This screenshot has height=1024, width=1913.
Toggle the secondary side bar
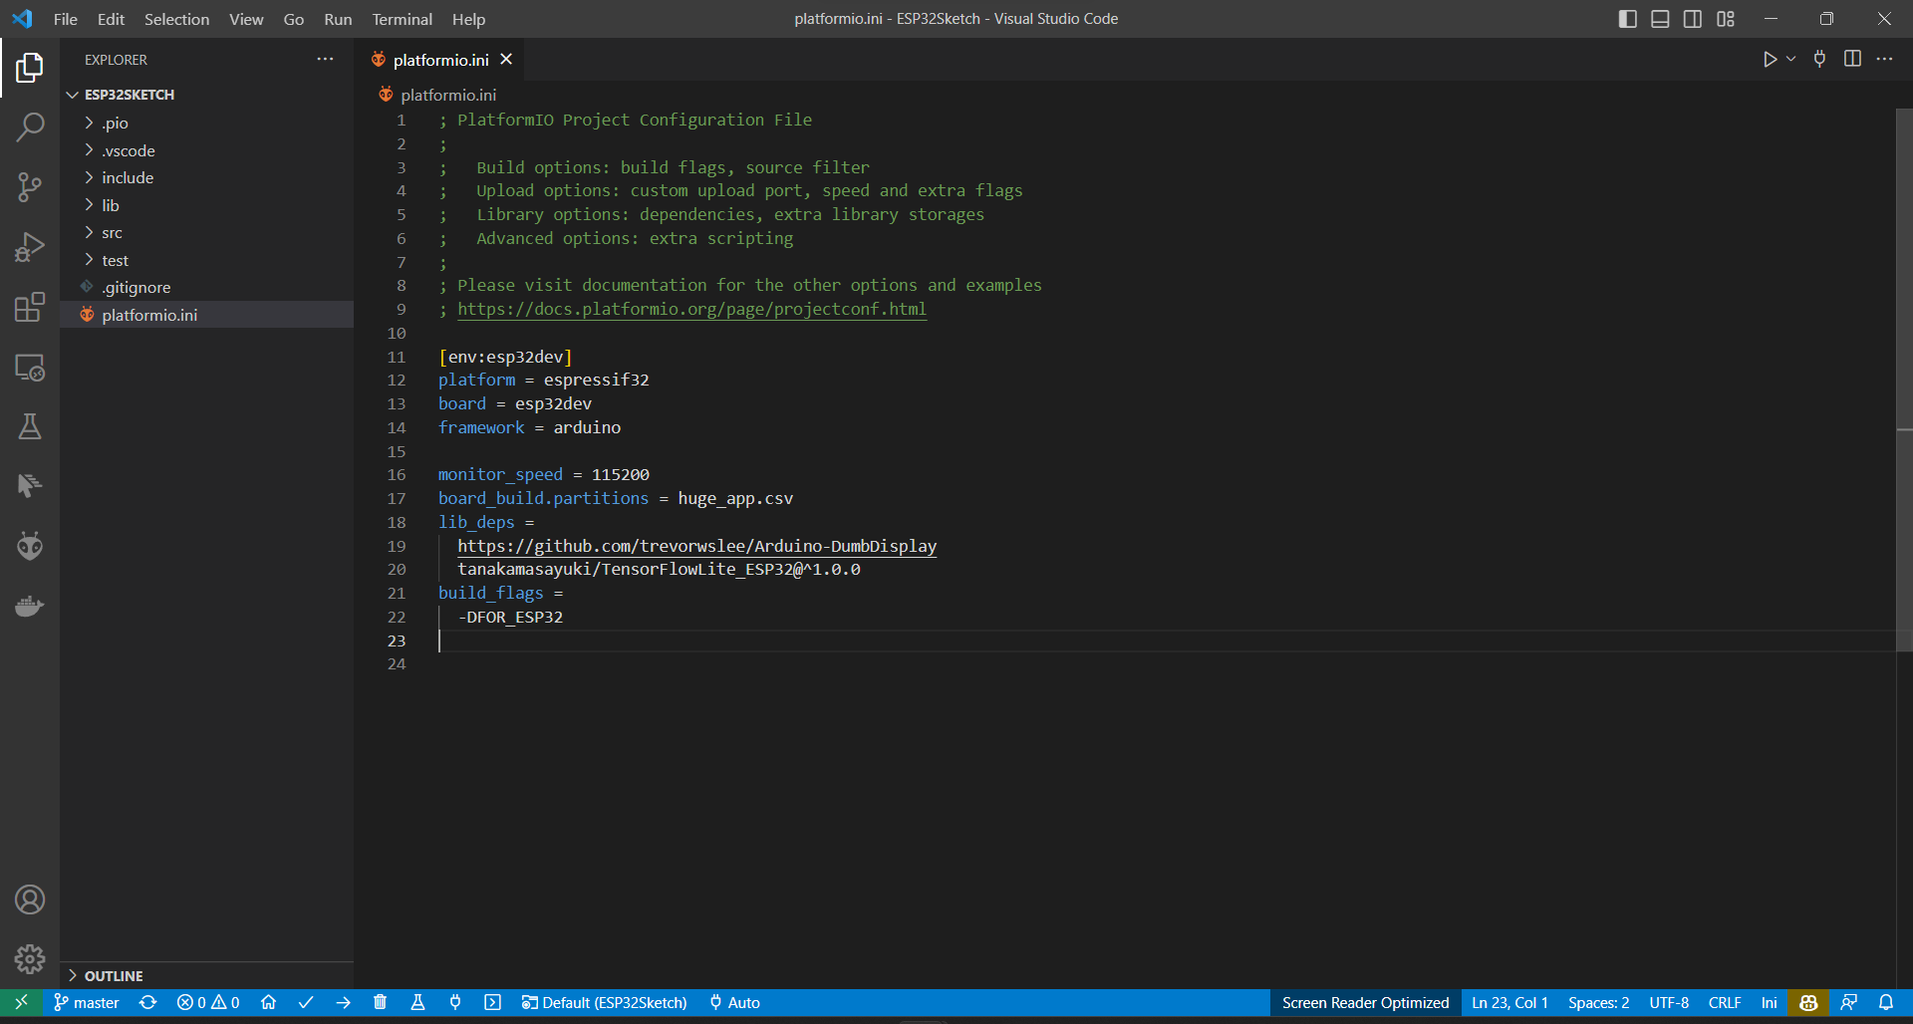[1692, 18]
